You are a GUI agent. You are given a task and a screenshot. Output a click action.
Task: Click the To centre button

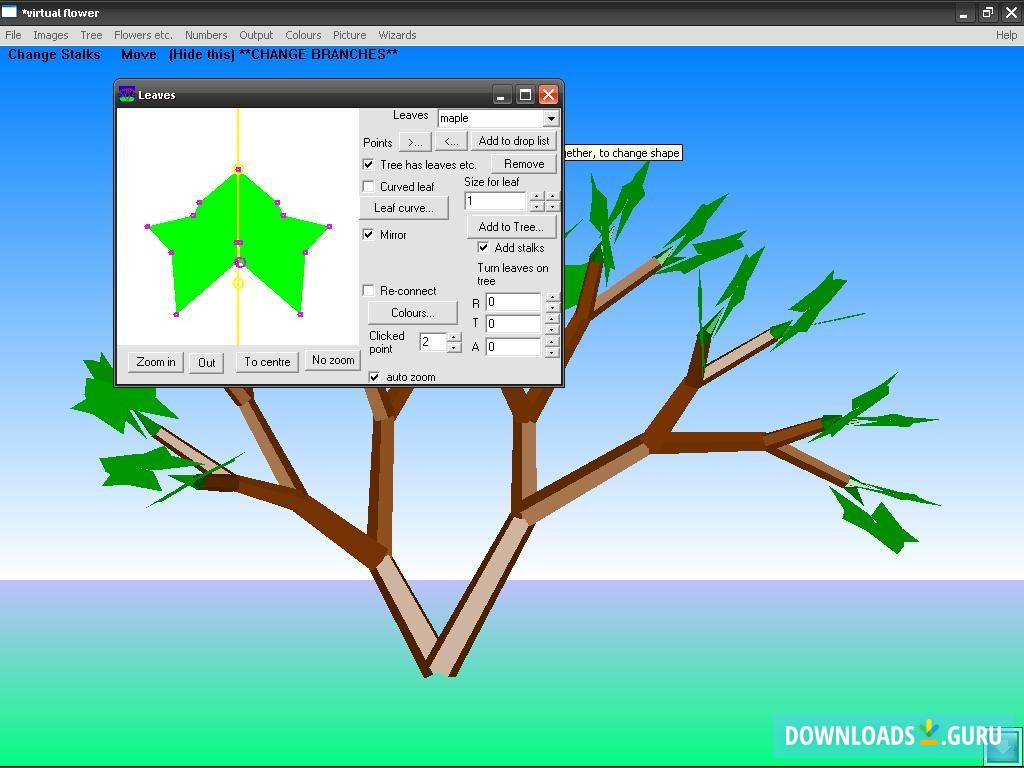[267, 362]
